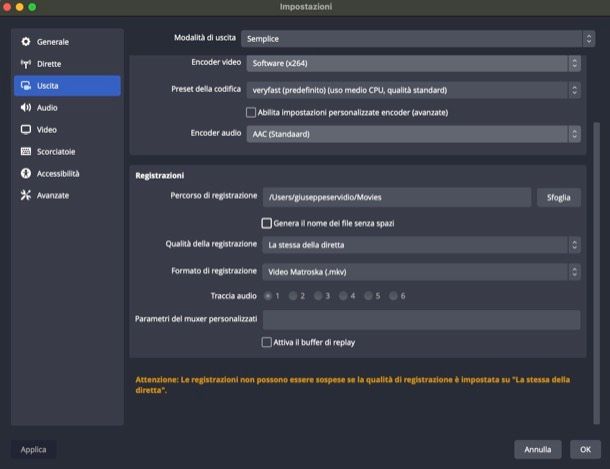
Task: Expand the Encoder video dropdown
Action: [413, 63]
